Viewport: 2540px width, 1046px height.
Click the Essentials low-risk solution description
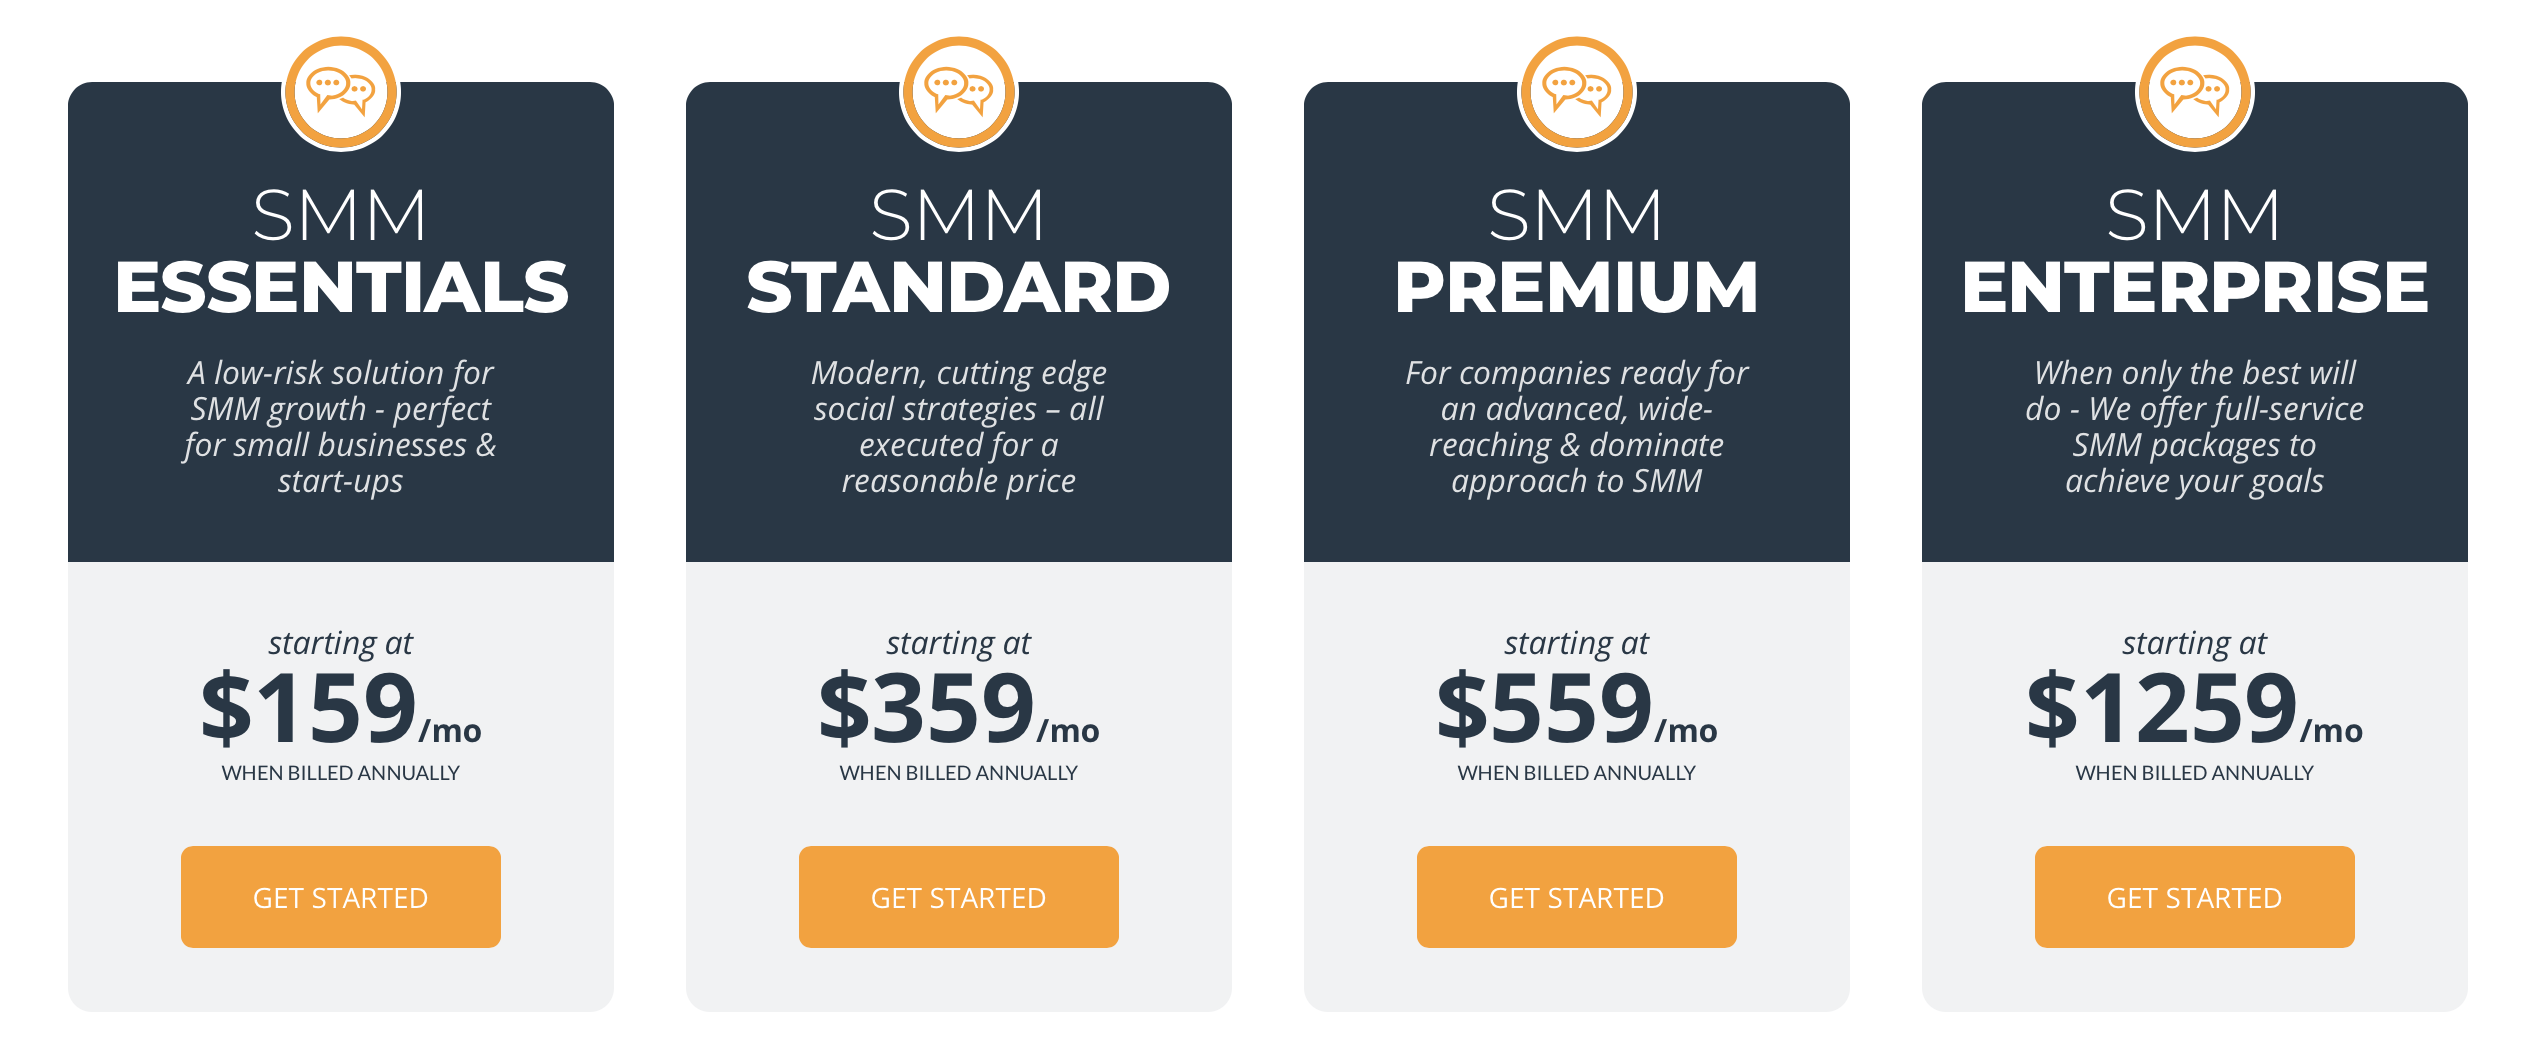click(341, 427)
